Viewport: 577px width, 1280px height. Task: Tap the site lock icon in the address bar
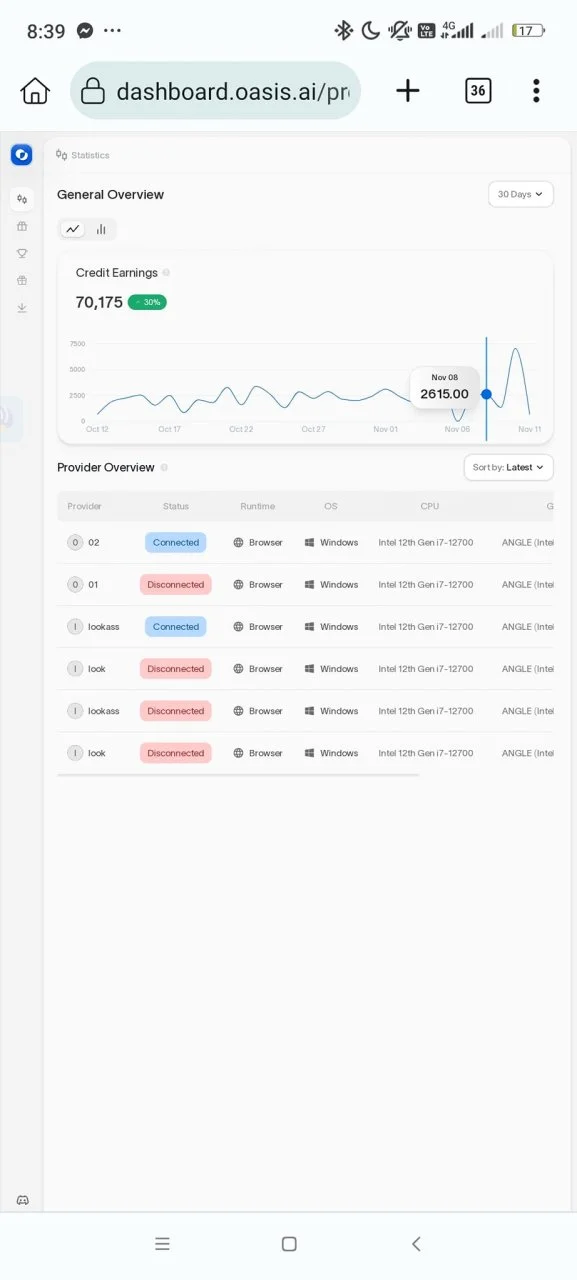pyautogui.click(x=93, y=91)
